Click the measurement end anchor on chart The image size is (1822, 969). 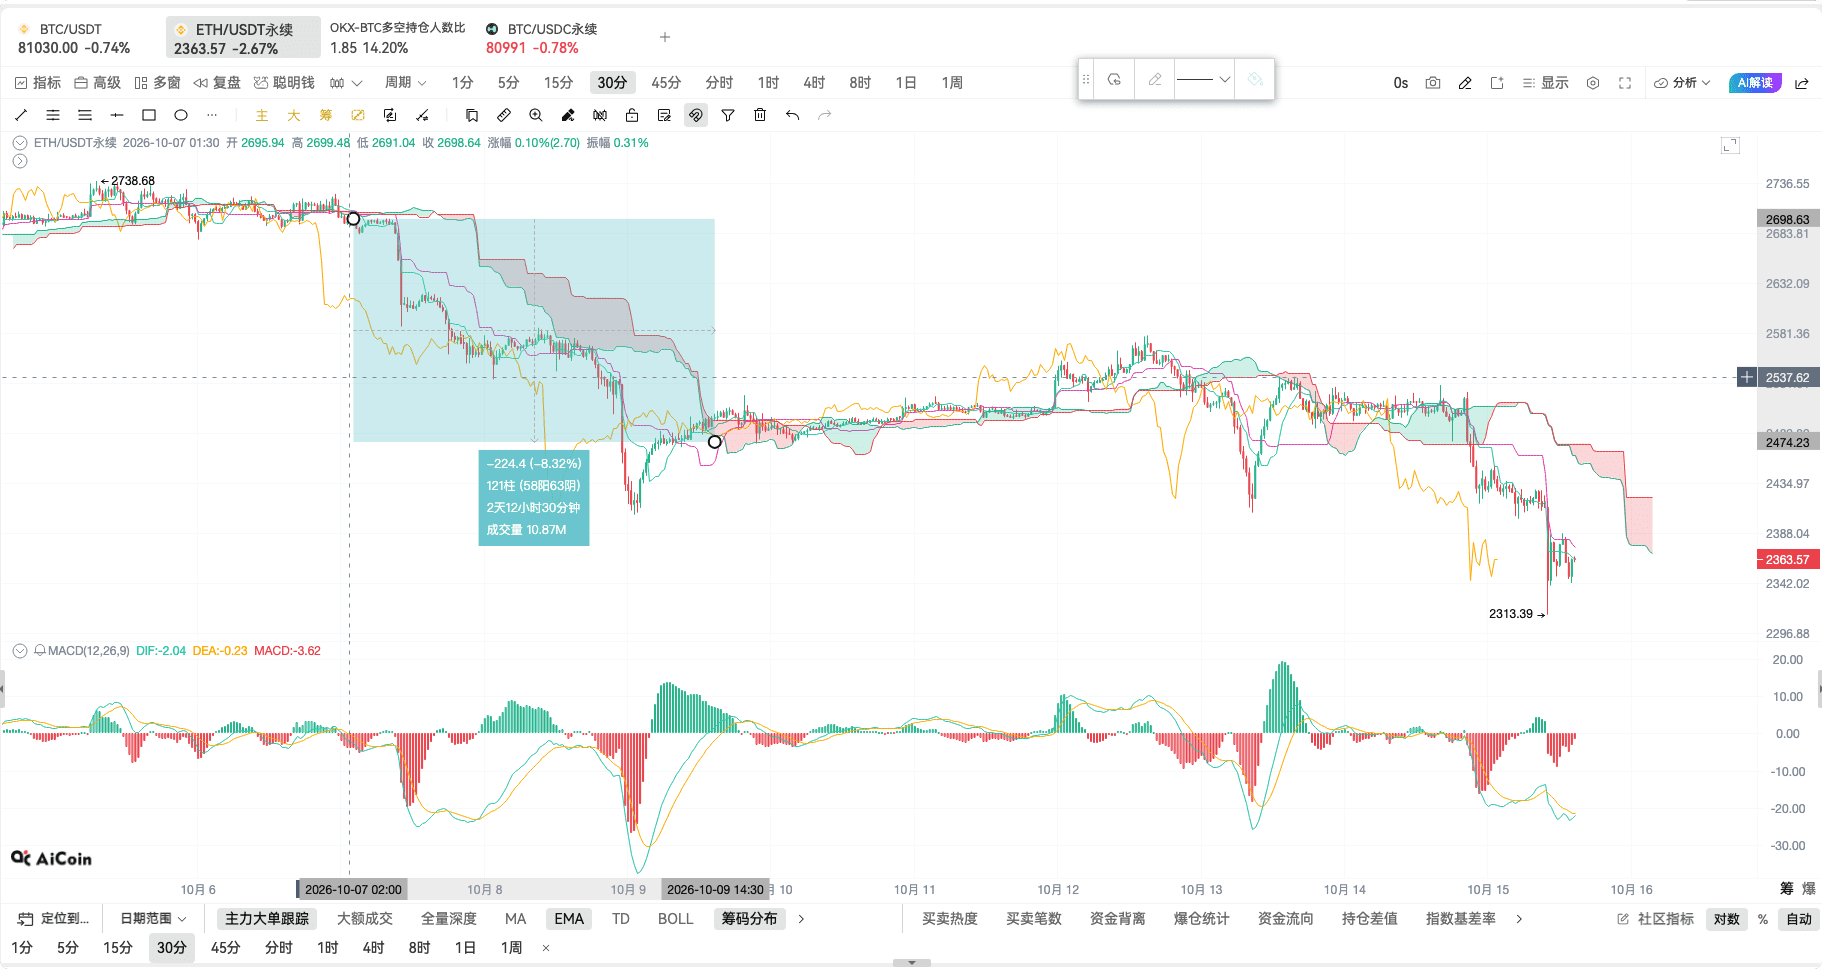714,441
